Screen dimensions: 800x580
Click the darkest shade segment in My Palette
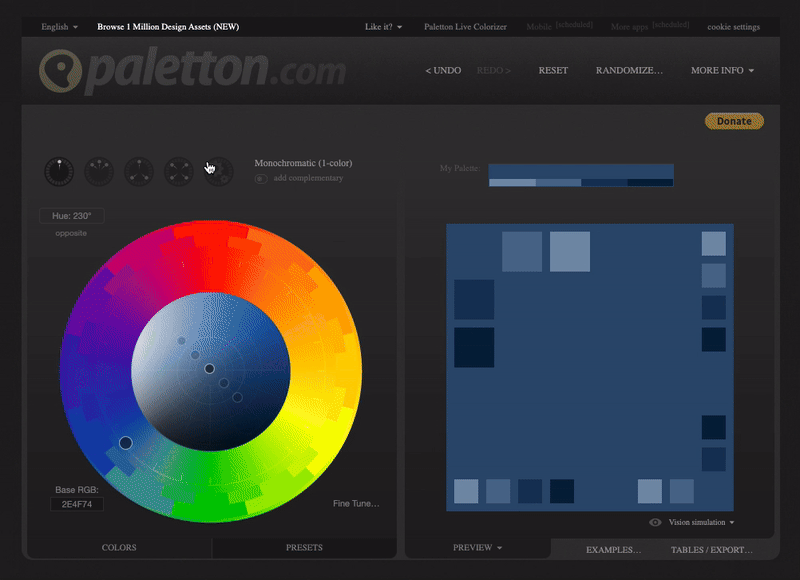651,183
